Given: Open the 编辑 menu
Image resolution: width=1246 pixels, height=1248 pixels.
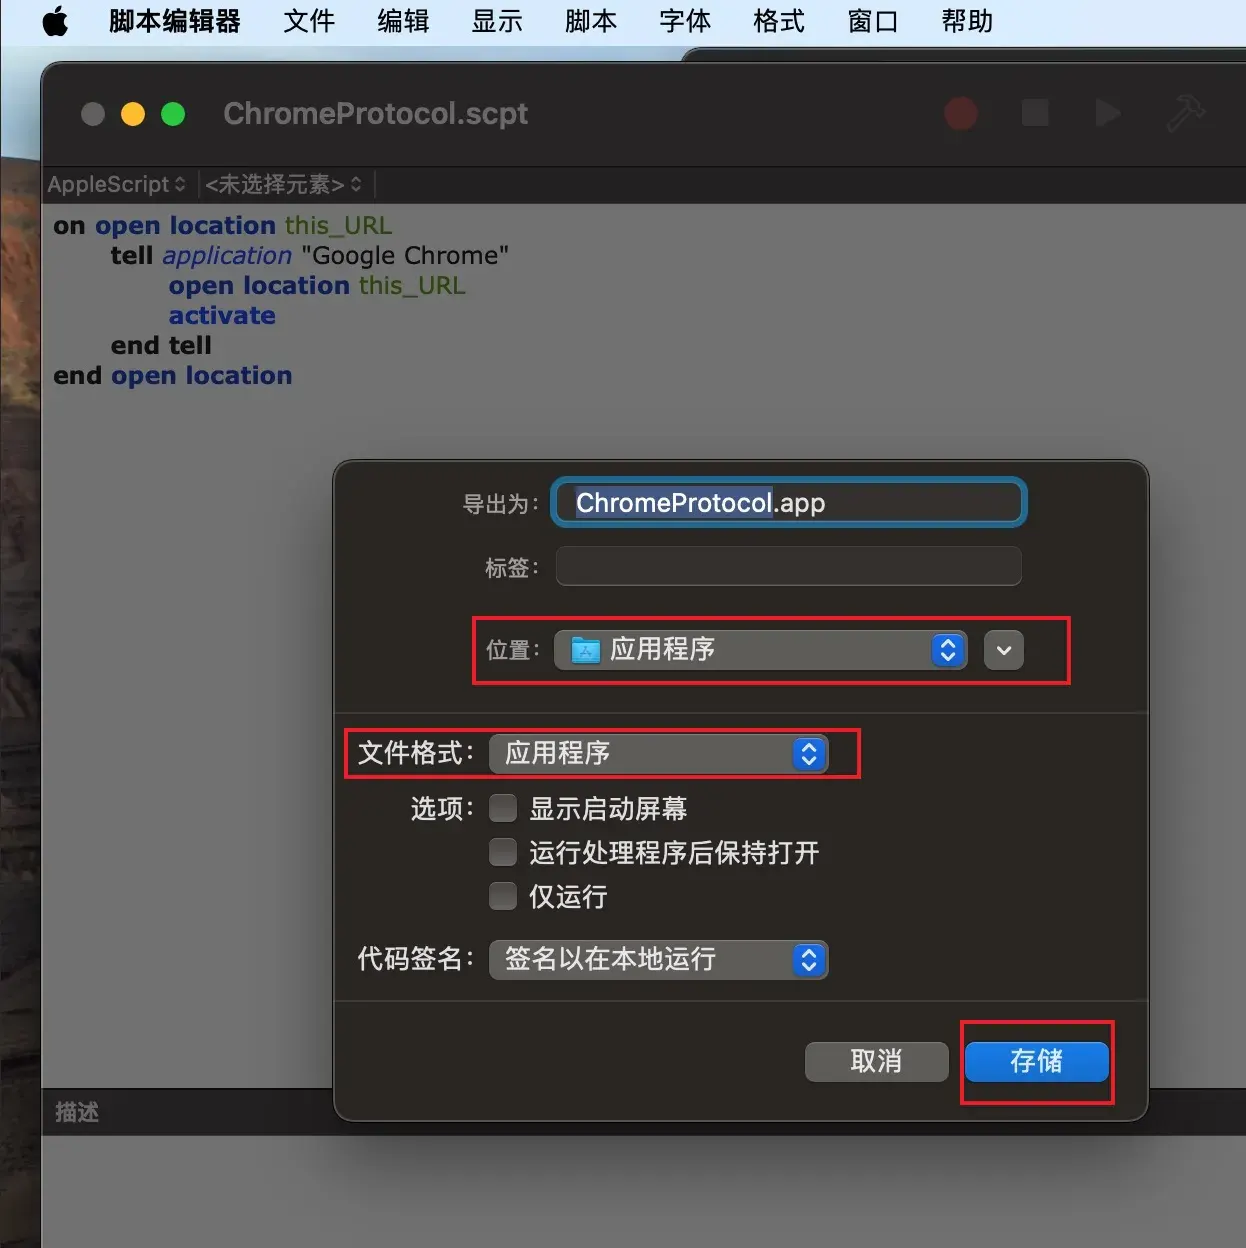Looking at the screenshot, I should click(403, 21).
